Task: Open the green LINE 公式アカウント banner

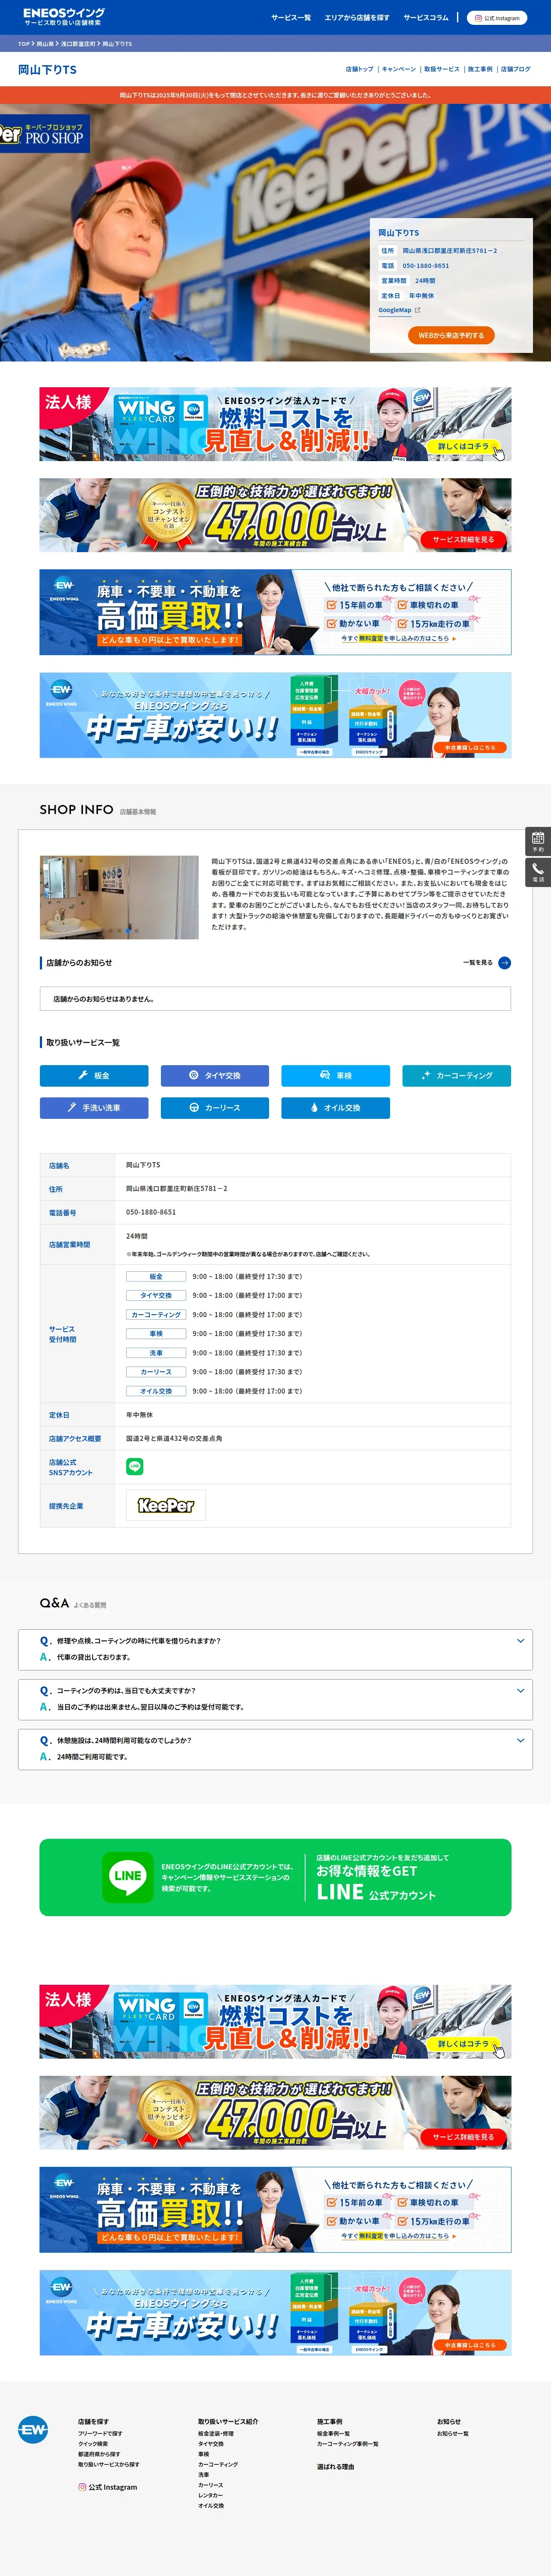Action: coord(275,1877)
